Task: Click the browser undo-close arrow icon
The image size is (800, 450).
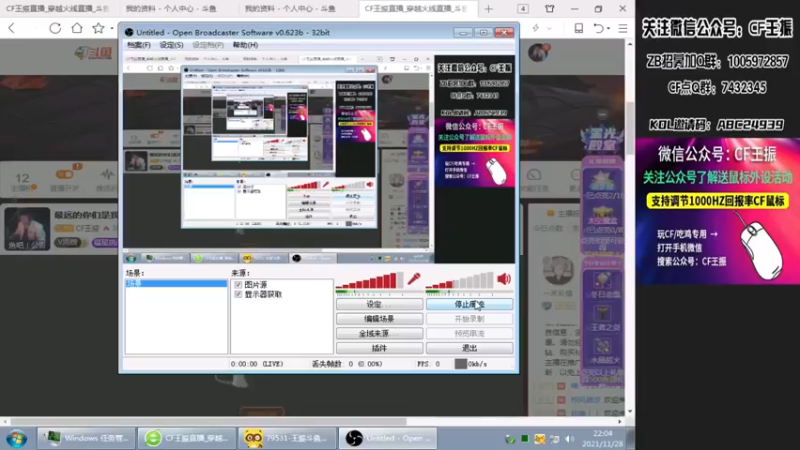Action: (x=598, y=28)
